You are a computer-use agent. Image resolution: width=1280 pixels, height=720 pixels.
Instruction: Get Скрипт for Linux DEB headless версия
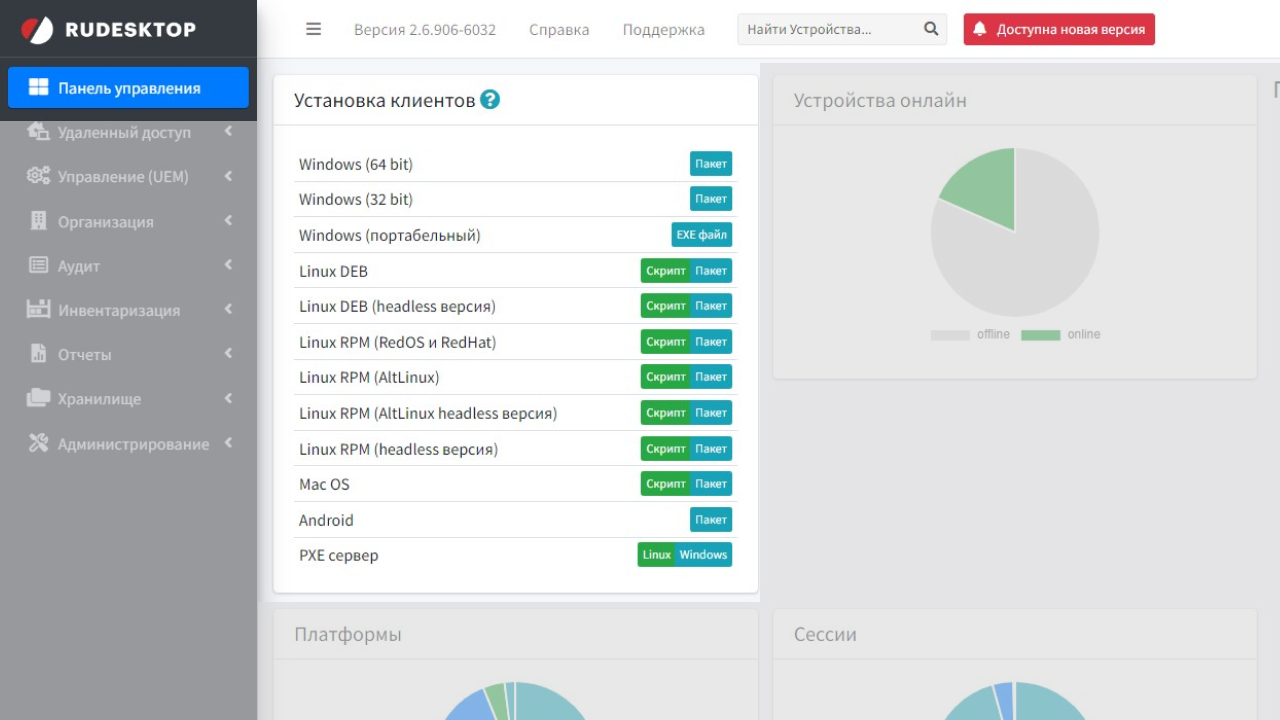point(666,306)
